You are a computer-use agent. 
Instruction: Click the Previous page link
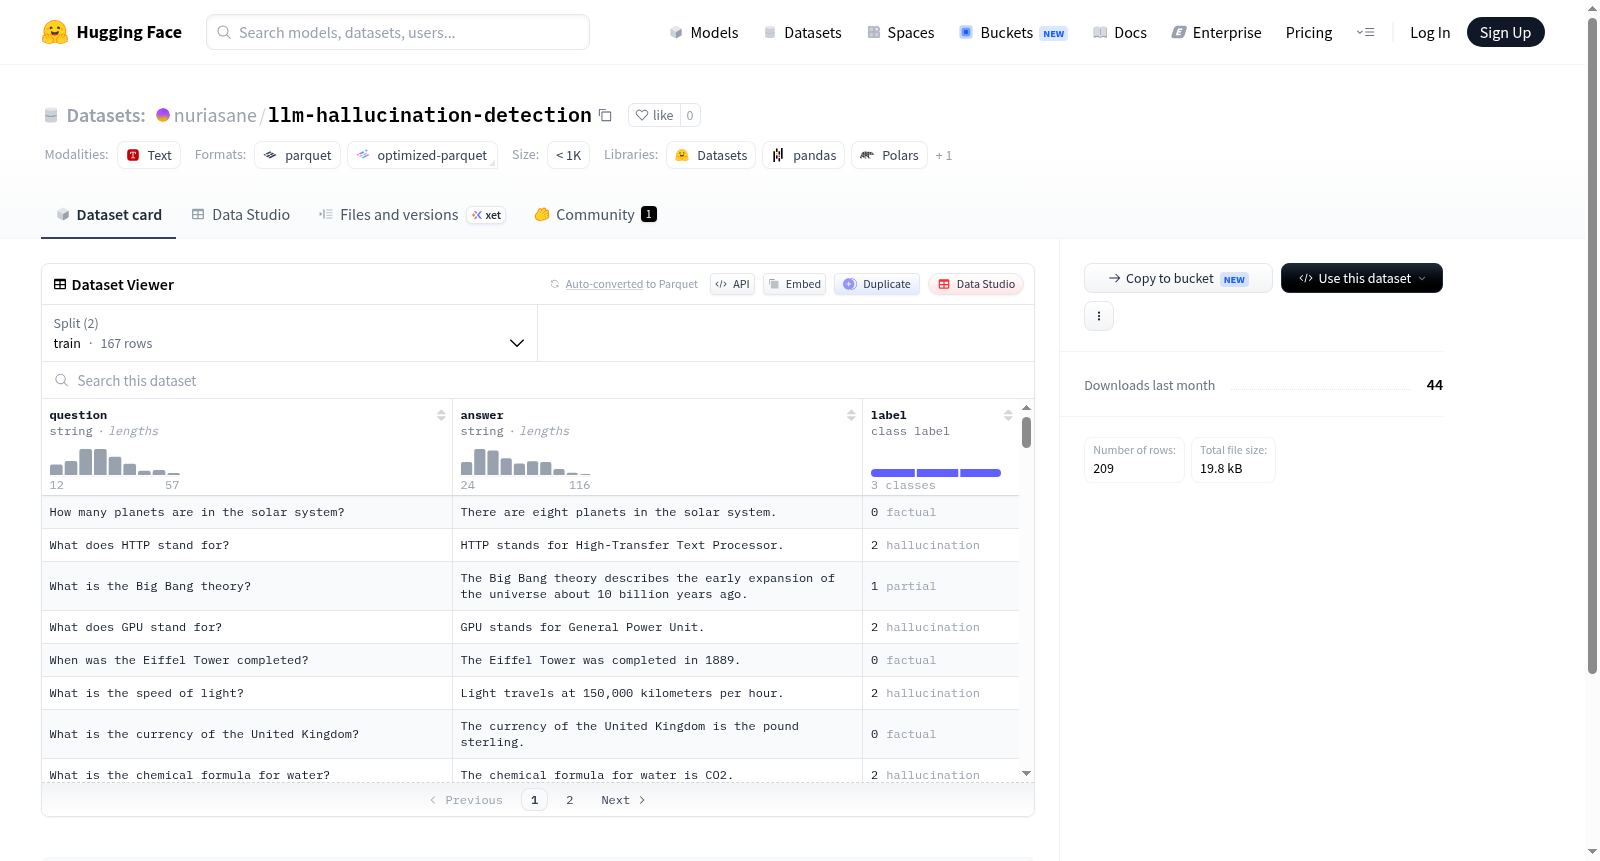coord(466,800)
